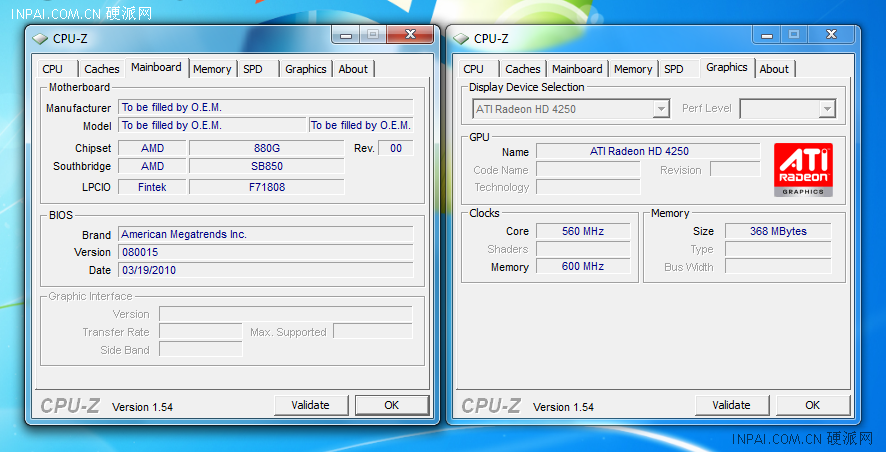This screenshot has height=452, width=886.
Task: Click the empty Shaders clock field
Action: tap(583, 249)
